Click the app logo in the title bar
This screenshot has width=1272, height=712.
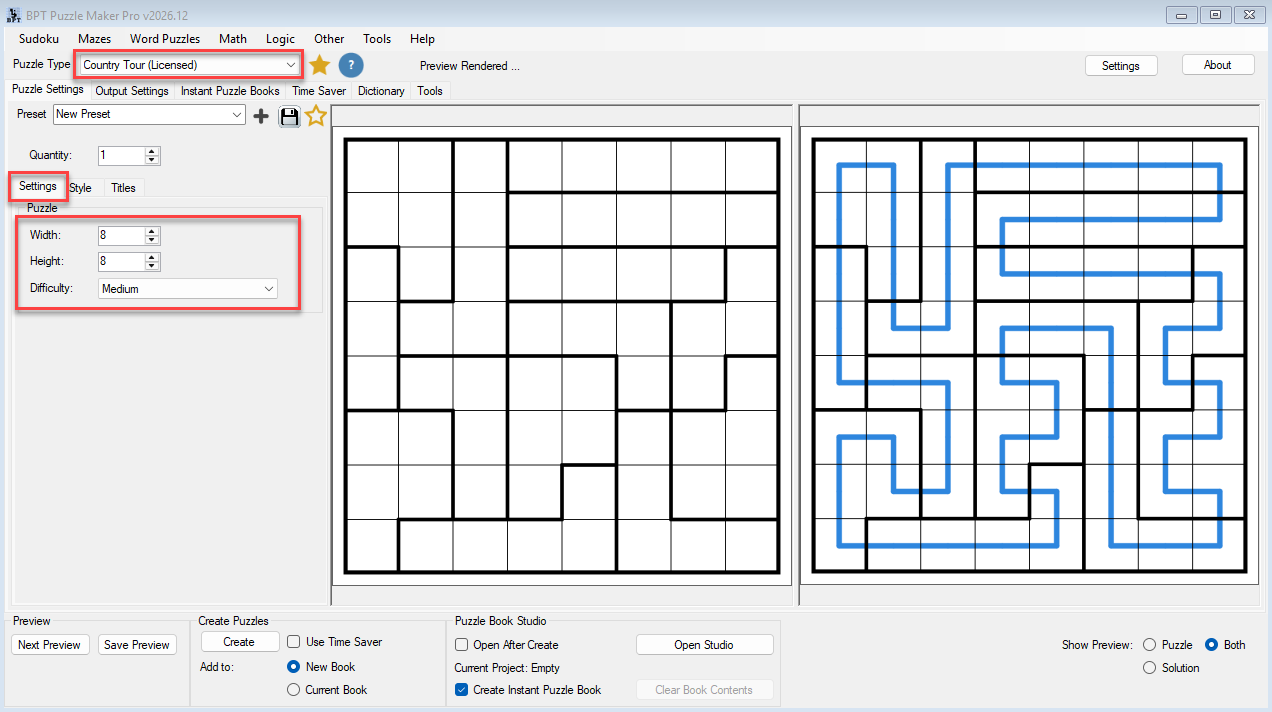pyautogui.click(x=14, y=15)
